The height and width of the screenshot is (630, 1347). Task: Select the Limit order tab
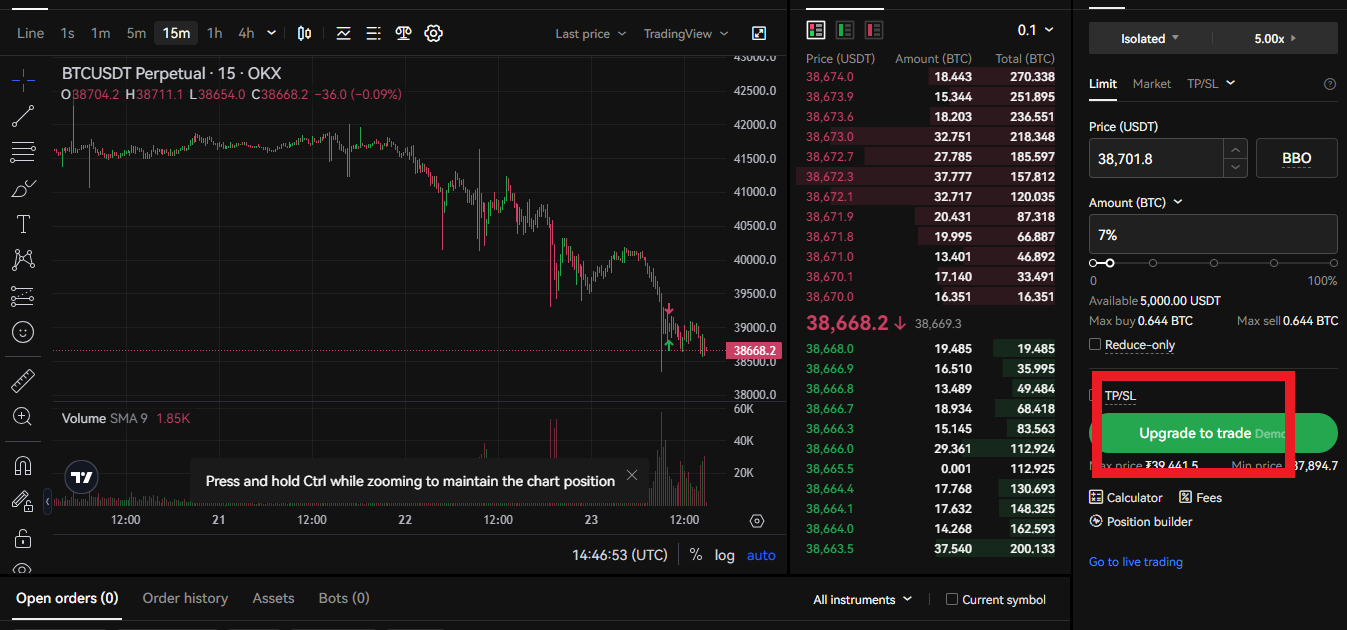pyautogui.click(x=1103, y=84)
